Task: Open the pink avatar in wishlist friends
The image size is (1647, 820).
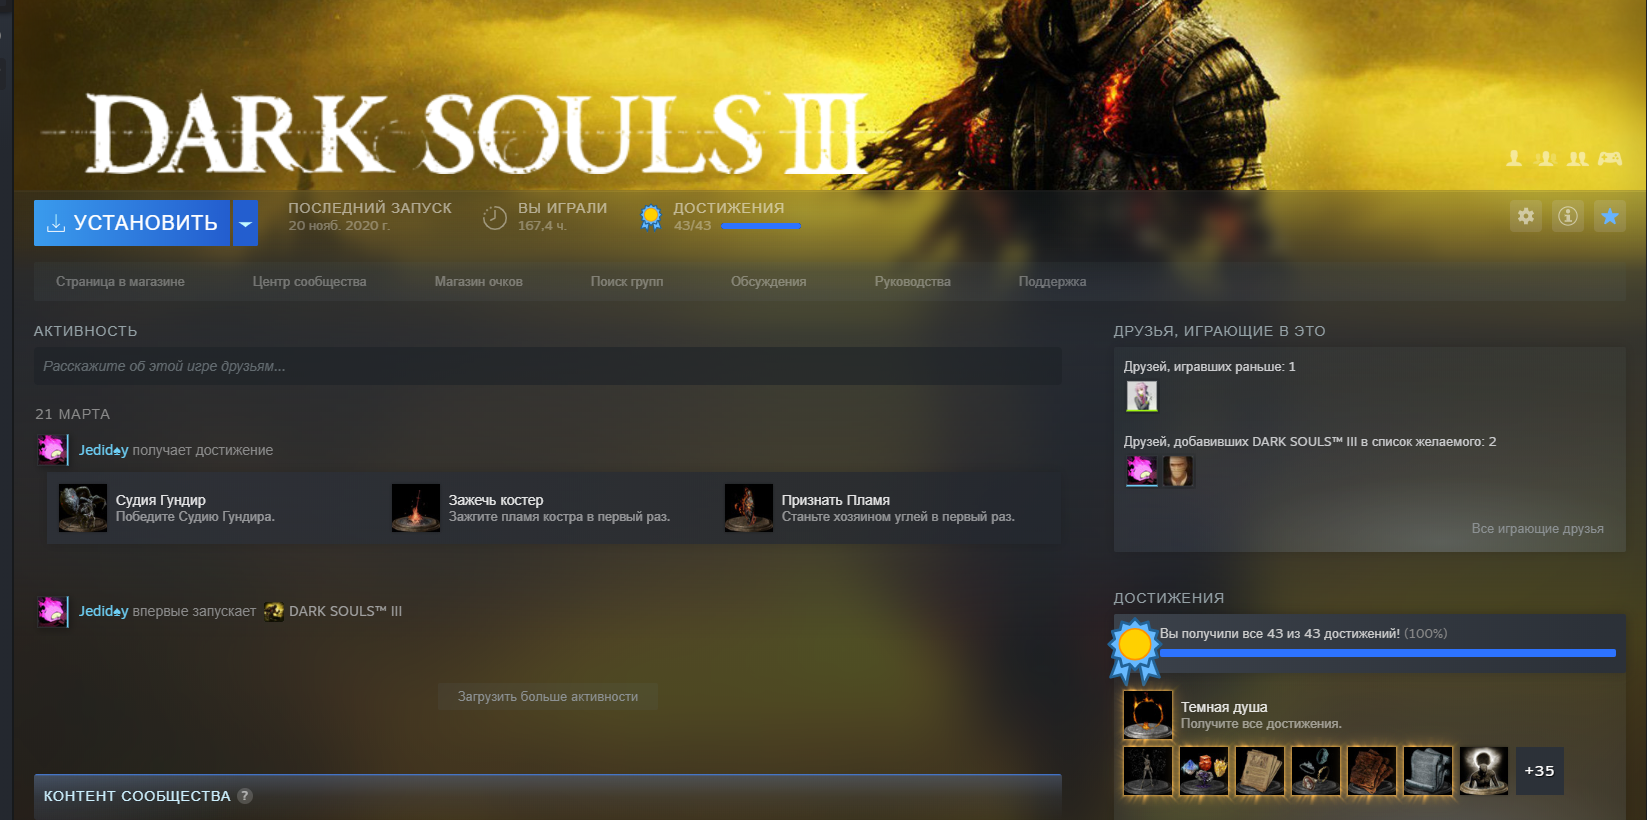Action: pyautogui.click(x=1142, y=471)
